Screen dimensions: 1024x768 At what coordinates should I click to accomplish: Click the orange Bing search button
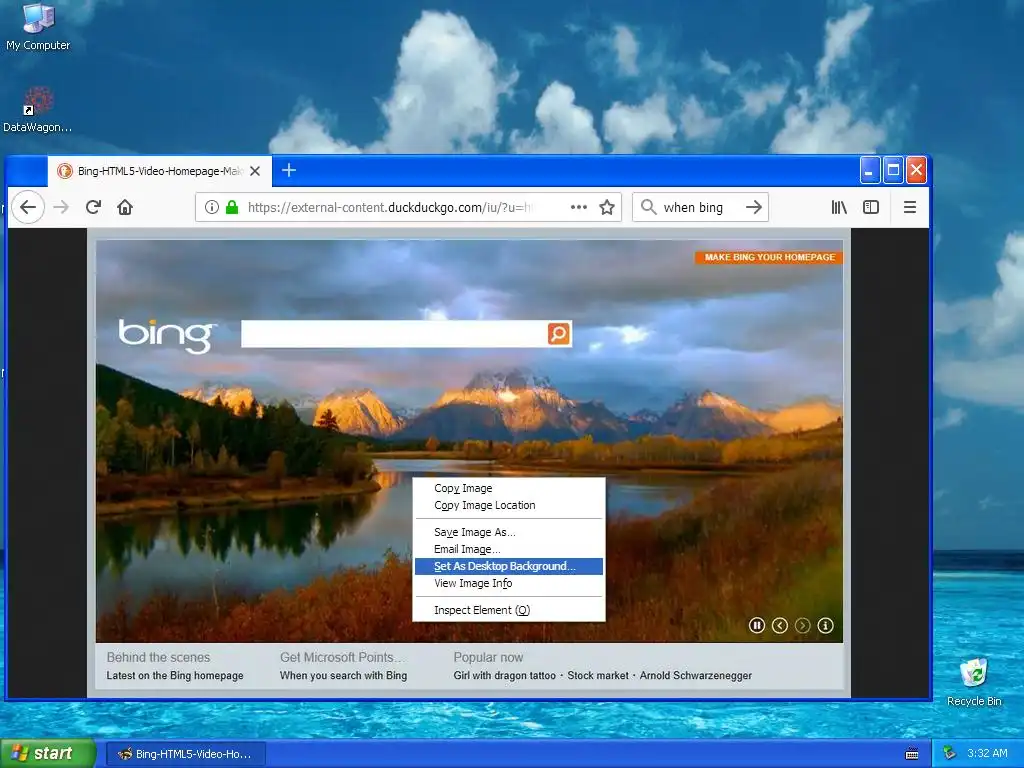(559, 334)
